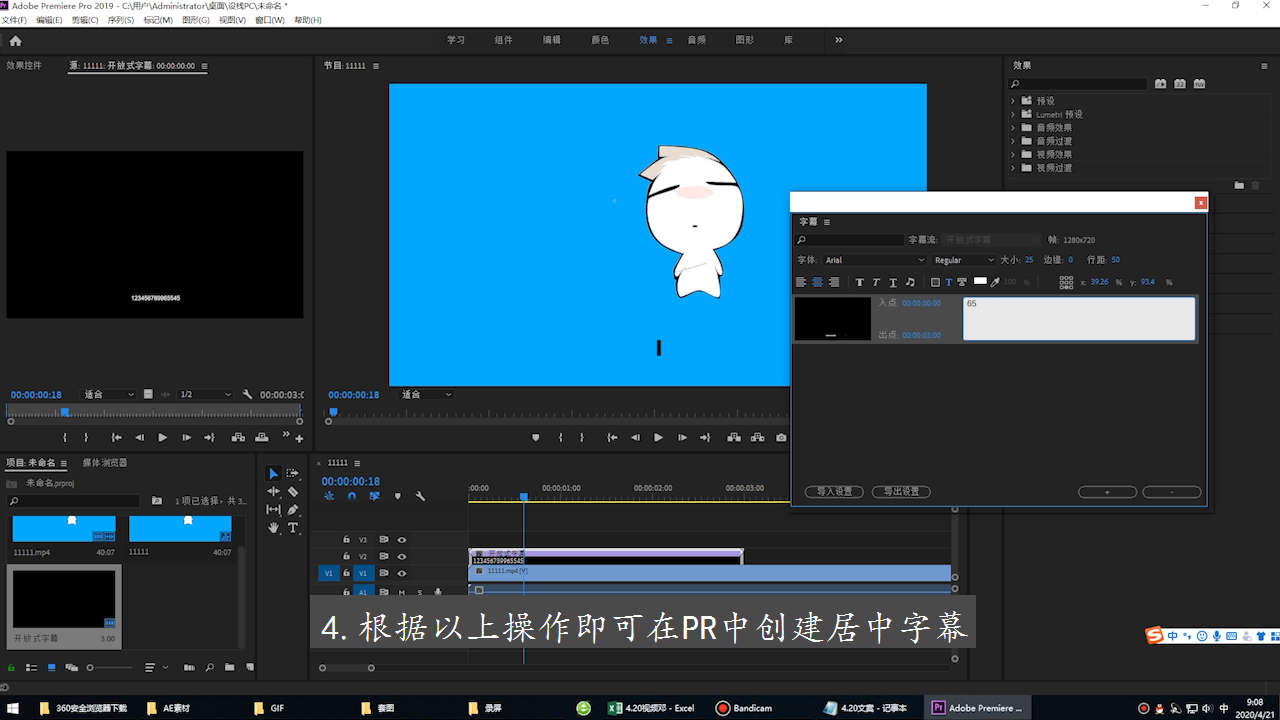Click caption text box containing 65
Viewport: 1280px width, 720px height.
1079,319
